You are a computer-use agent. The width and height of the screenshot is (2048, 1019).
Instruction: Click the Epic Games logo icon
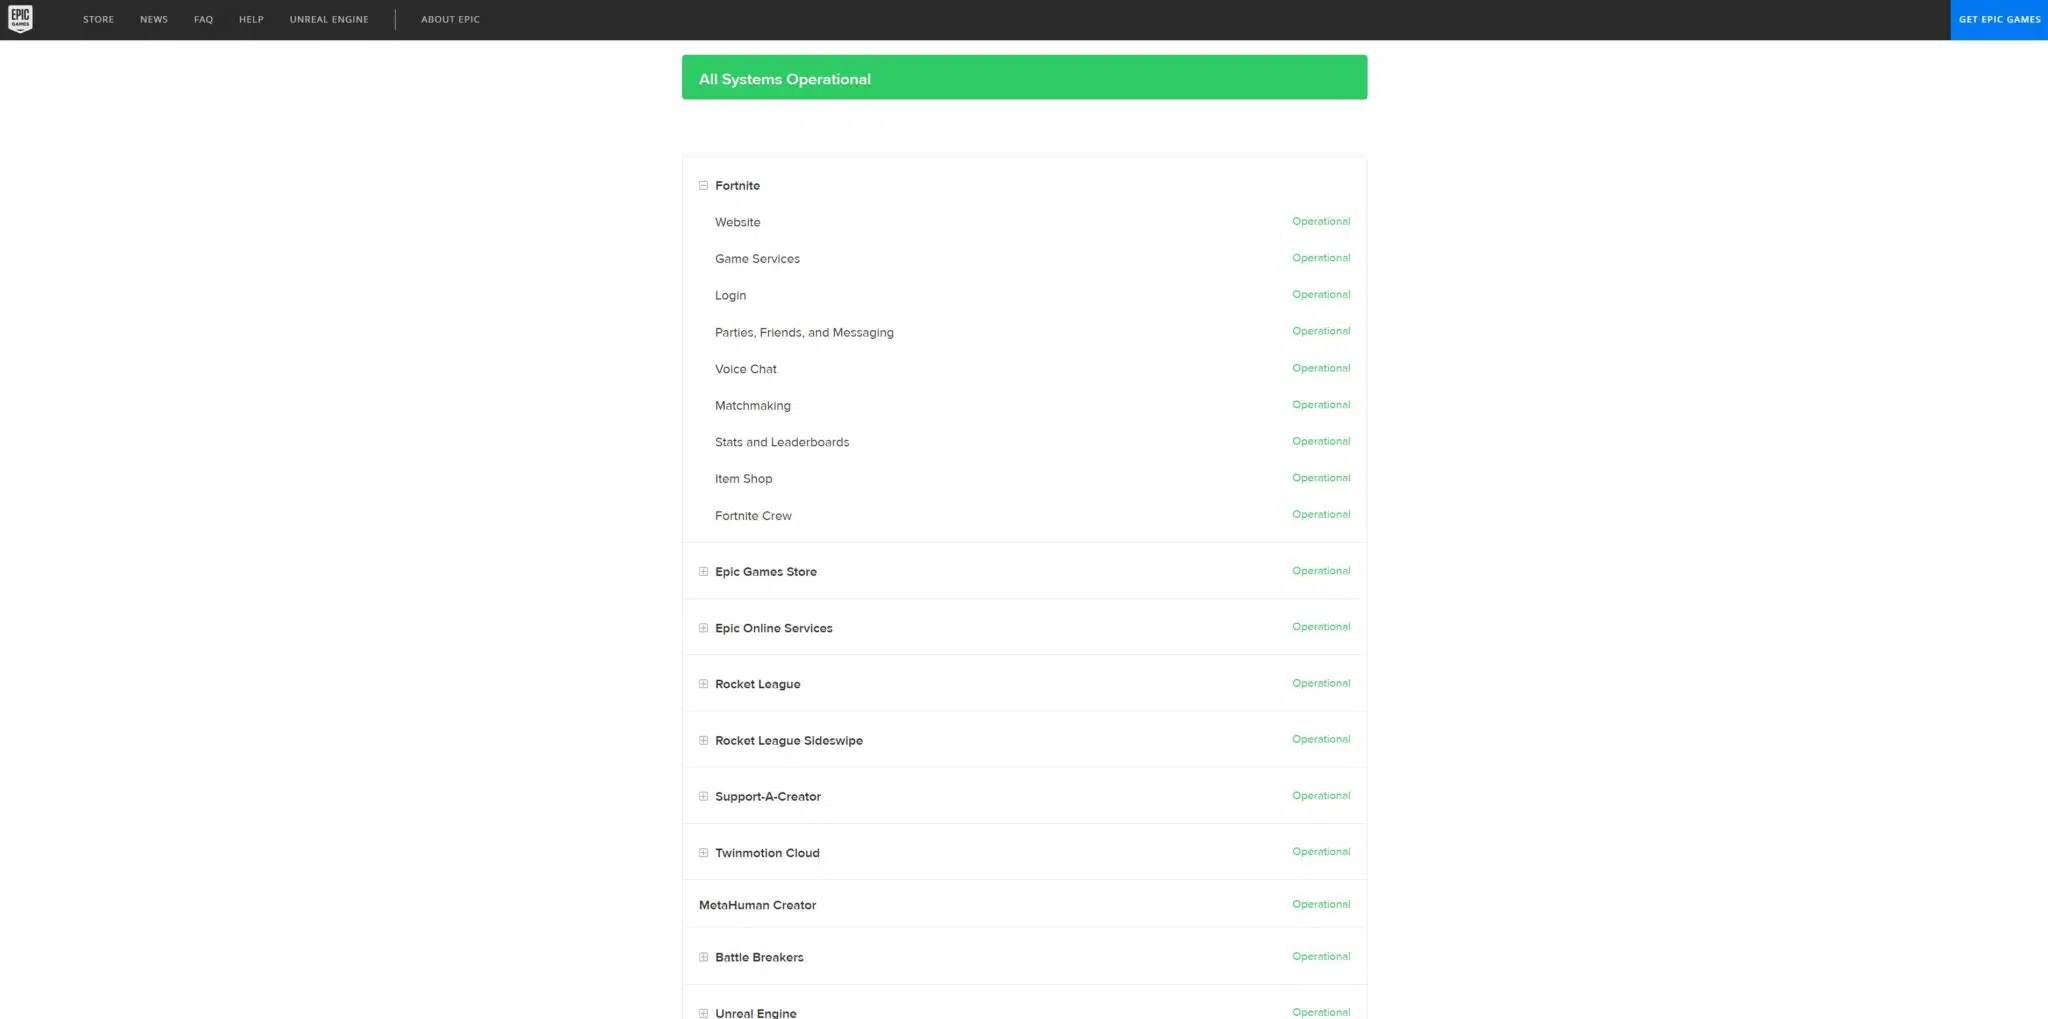coord(20,19)
